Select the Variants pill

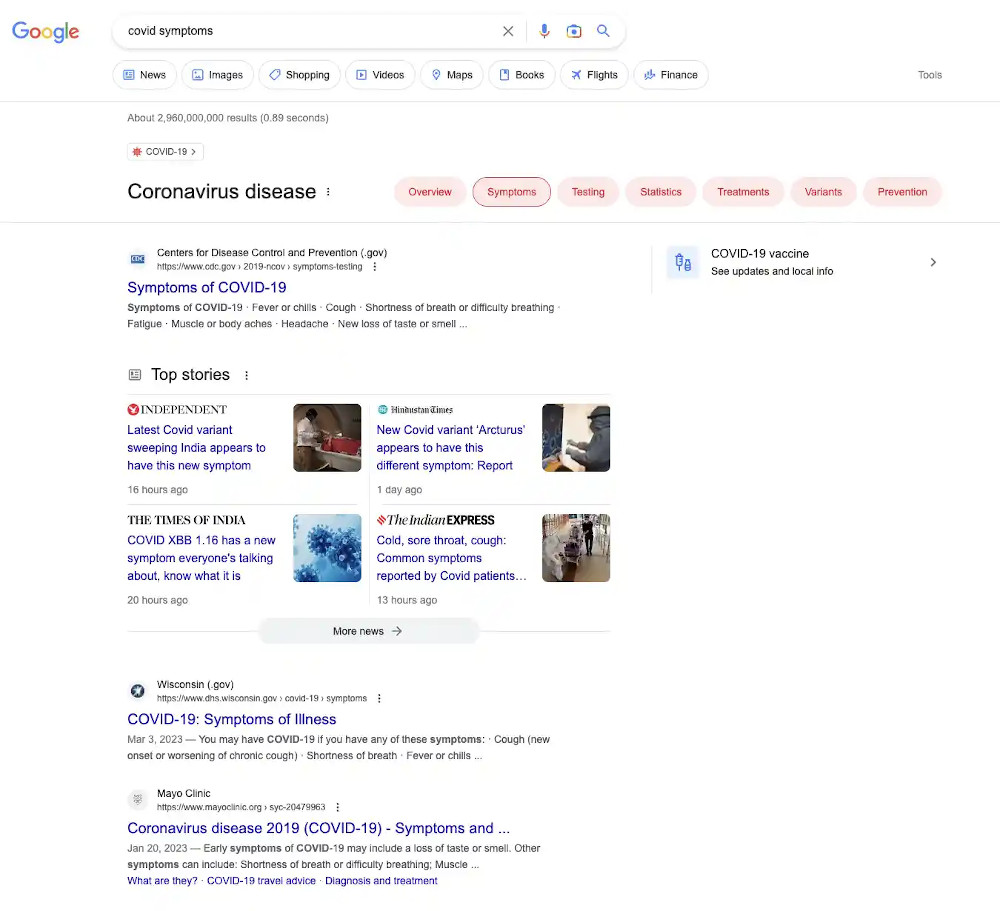click(823, 192)
